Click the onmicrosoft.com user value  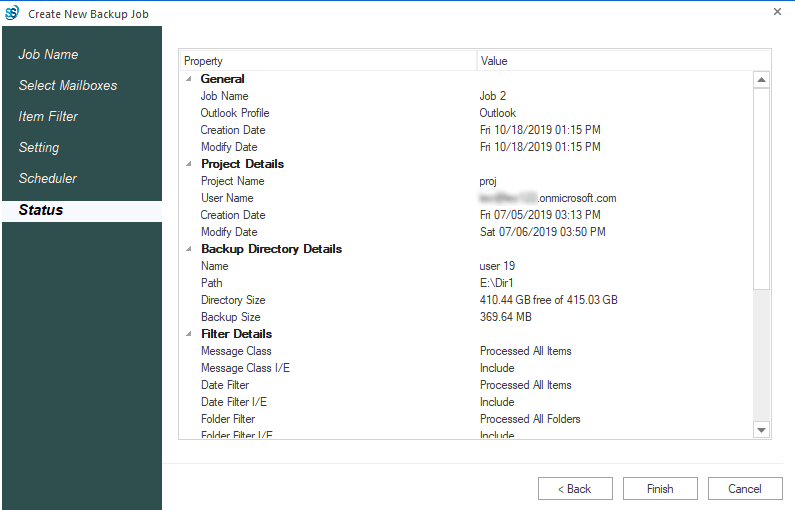(548, 198)
